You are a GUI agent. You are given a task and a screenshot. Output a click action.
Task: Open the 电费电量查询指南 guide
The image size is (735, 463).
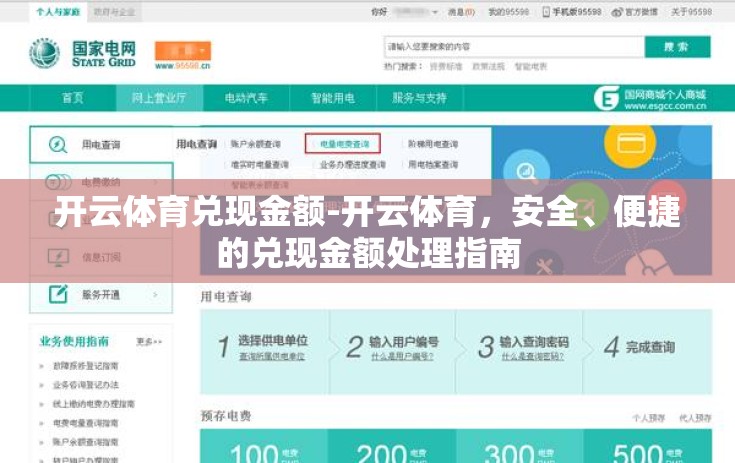(85, 423)
